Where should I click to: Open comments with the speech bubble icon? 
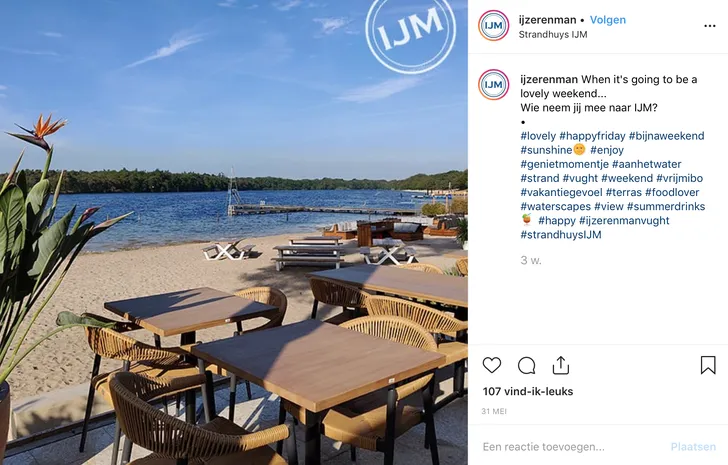526,366
